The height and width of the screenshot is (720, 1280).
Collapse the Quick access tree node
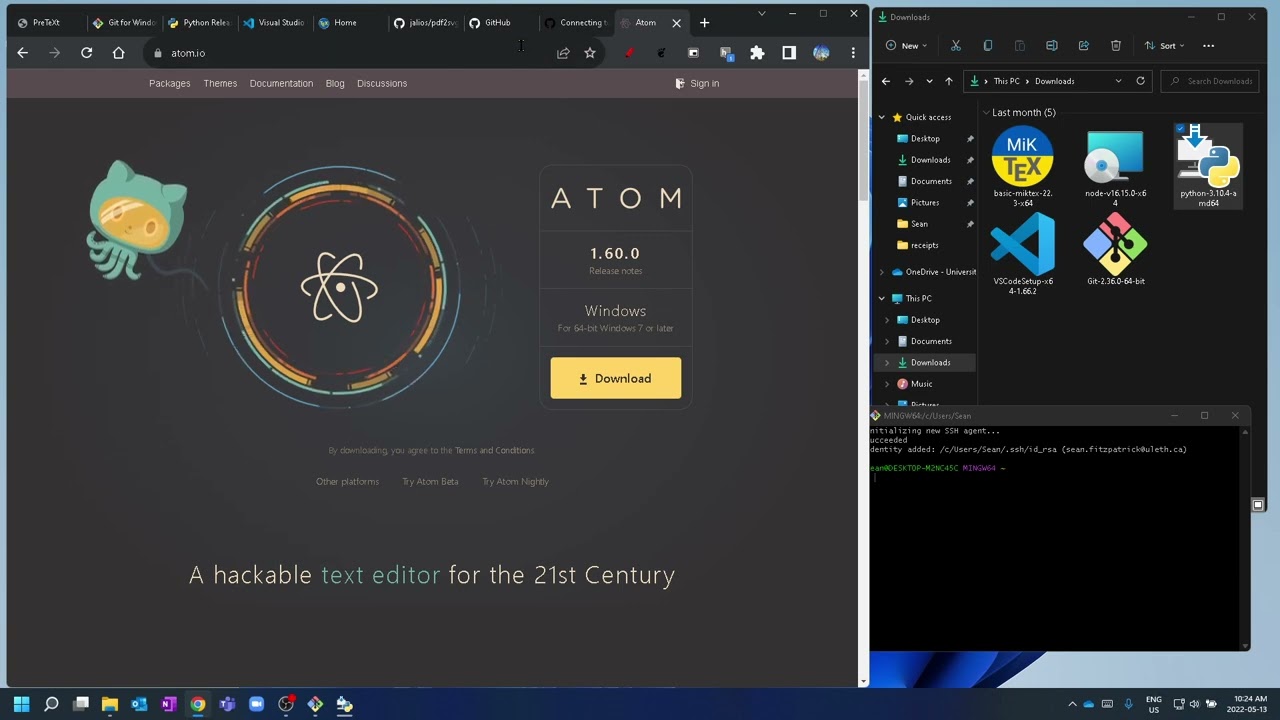pos(881,117)
